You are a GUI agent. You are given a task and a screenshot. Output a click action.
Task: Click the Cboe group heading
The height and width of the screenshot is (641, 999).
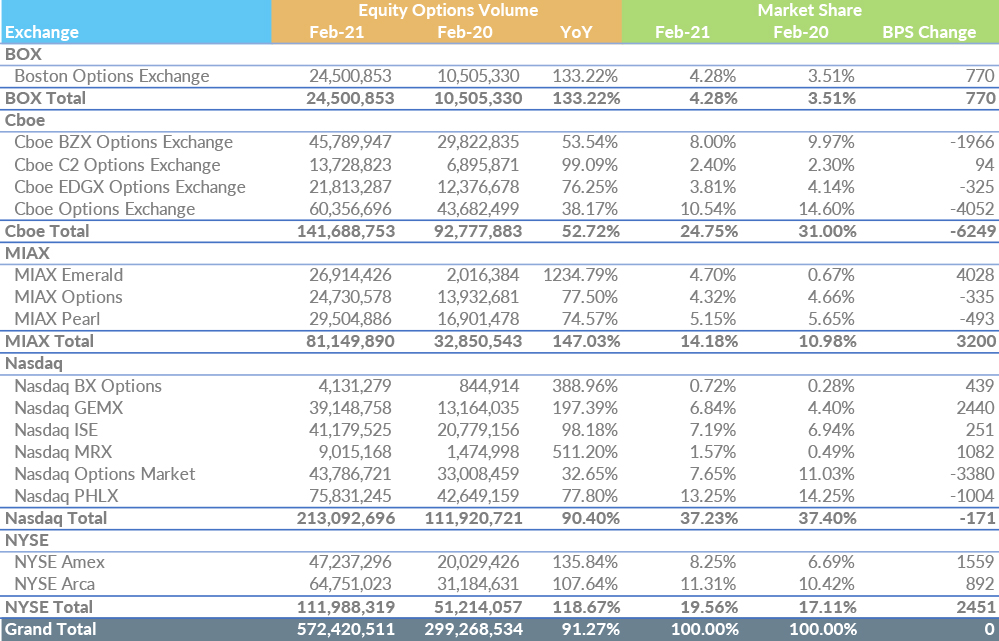click(25, 120)
